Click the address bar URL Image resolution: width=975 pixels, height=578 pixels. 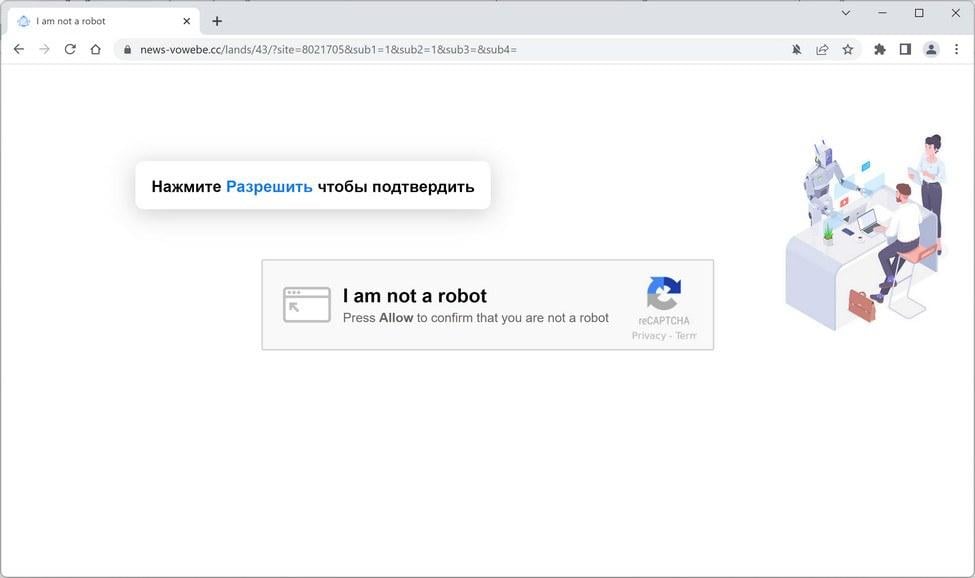tap(328, 50)
